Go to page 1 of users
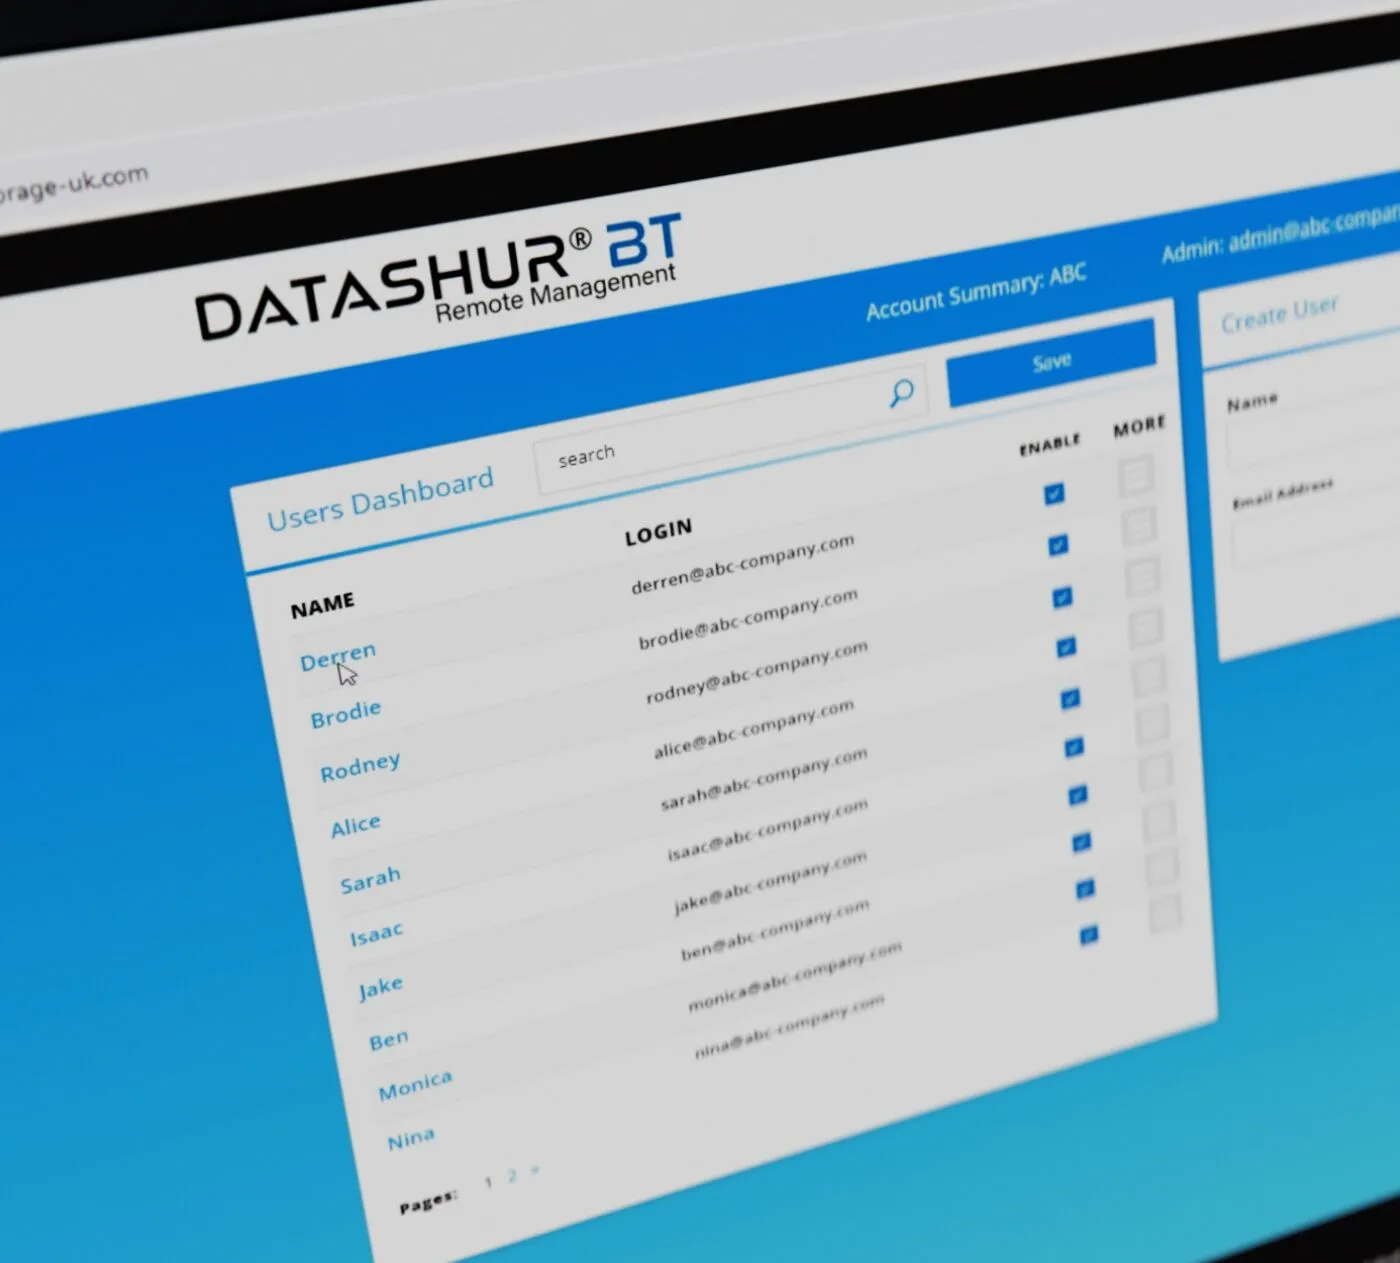 pyautogui.click(x=488, y=1183)
